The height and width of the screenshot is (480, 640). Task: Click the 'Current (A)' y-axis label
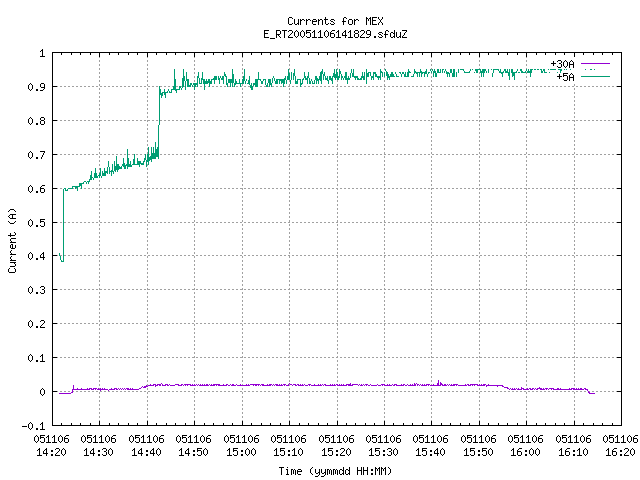(12, 240)
